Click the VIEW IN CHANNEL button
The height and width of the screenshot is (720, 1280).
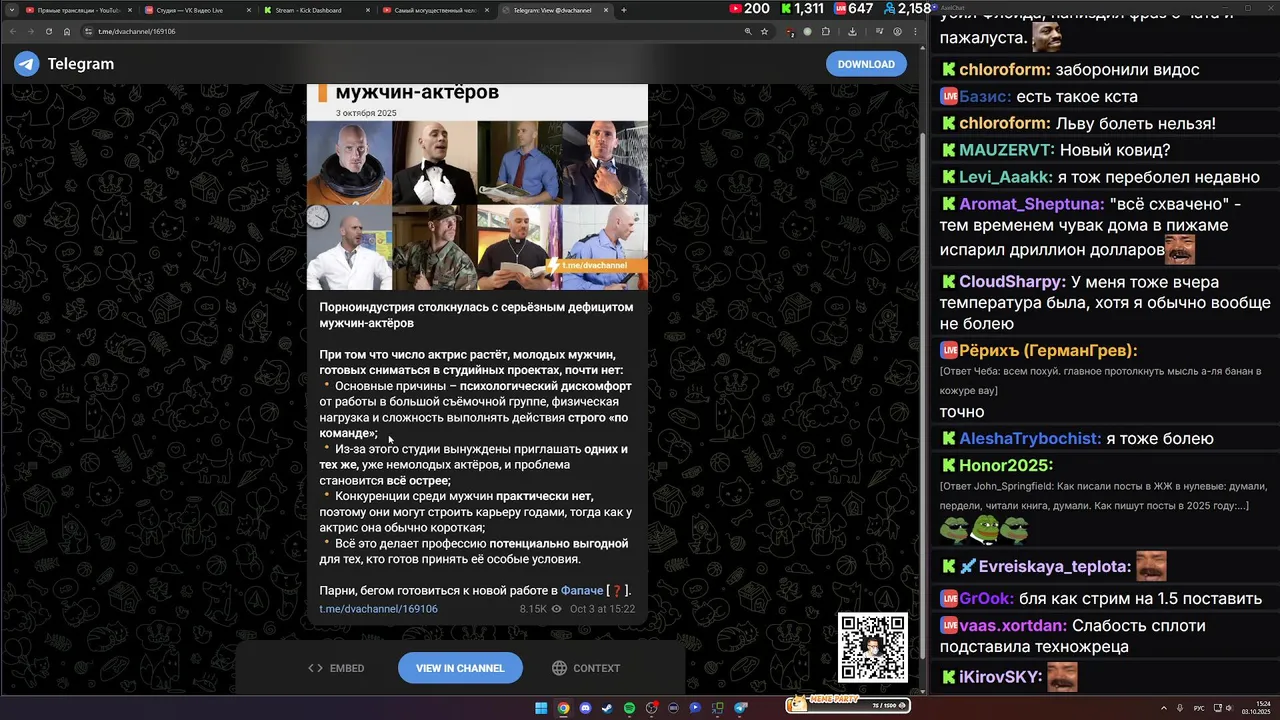pyautogui.click(x=460, y=668)
